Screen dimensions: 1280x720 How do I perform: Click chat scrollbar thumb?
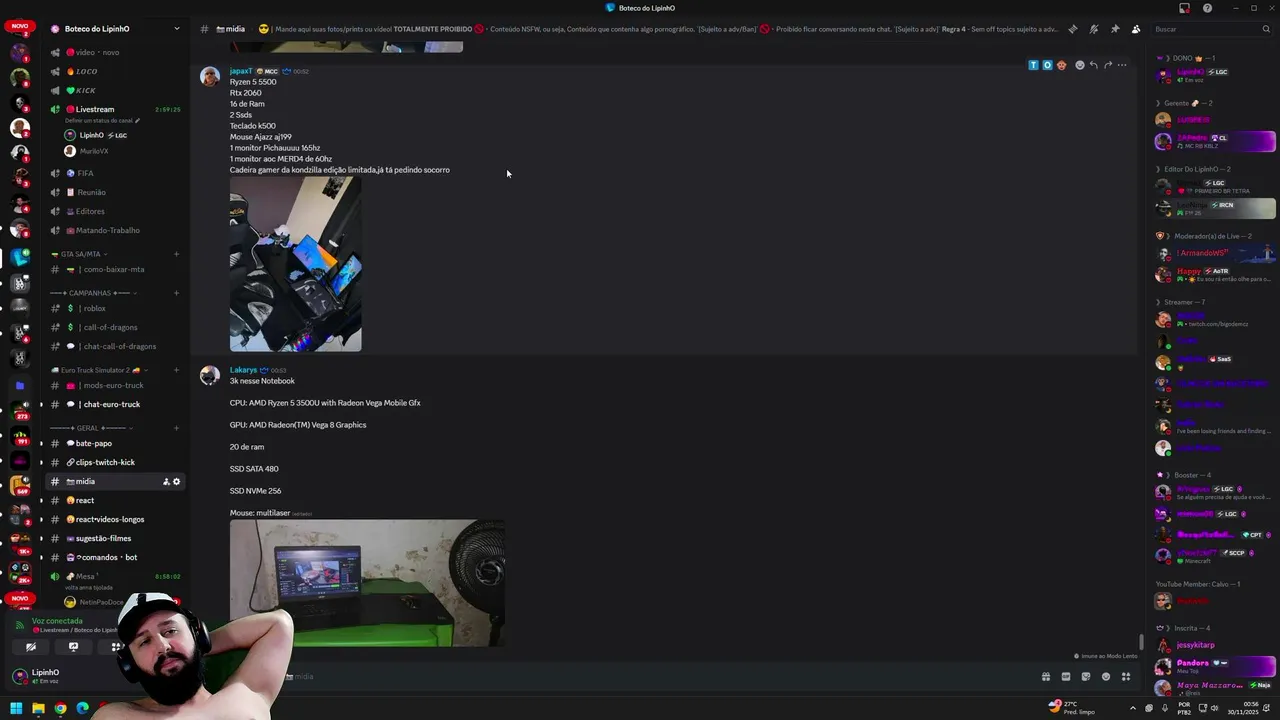click(x=1141, y=642)
